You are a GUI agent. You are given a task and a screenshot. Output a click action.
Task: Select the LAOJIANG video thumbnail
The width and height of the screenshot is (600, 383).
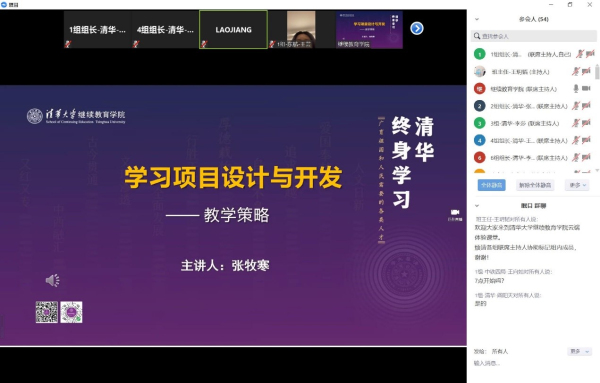[233, 29]
